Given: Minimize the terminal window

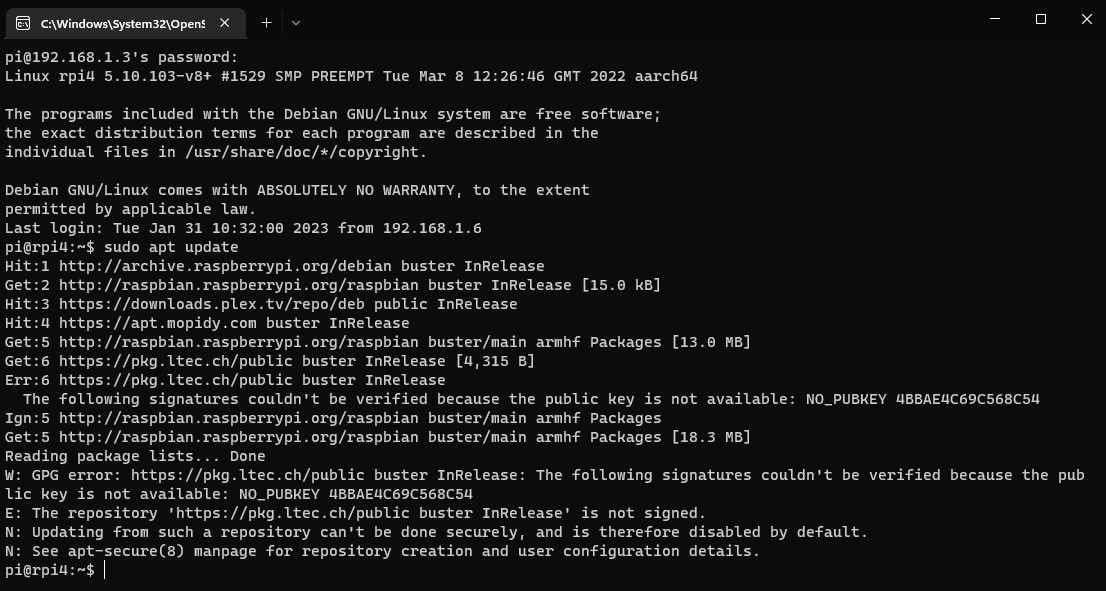Looking at the screenshot, I should (995, 19).
